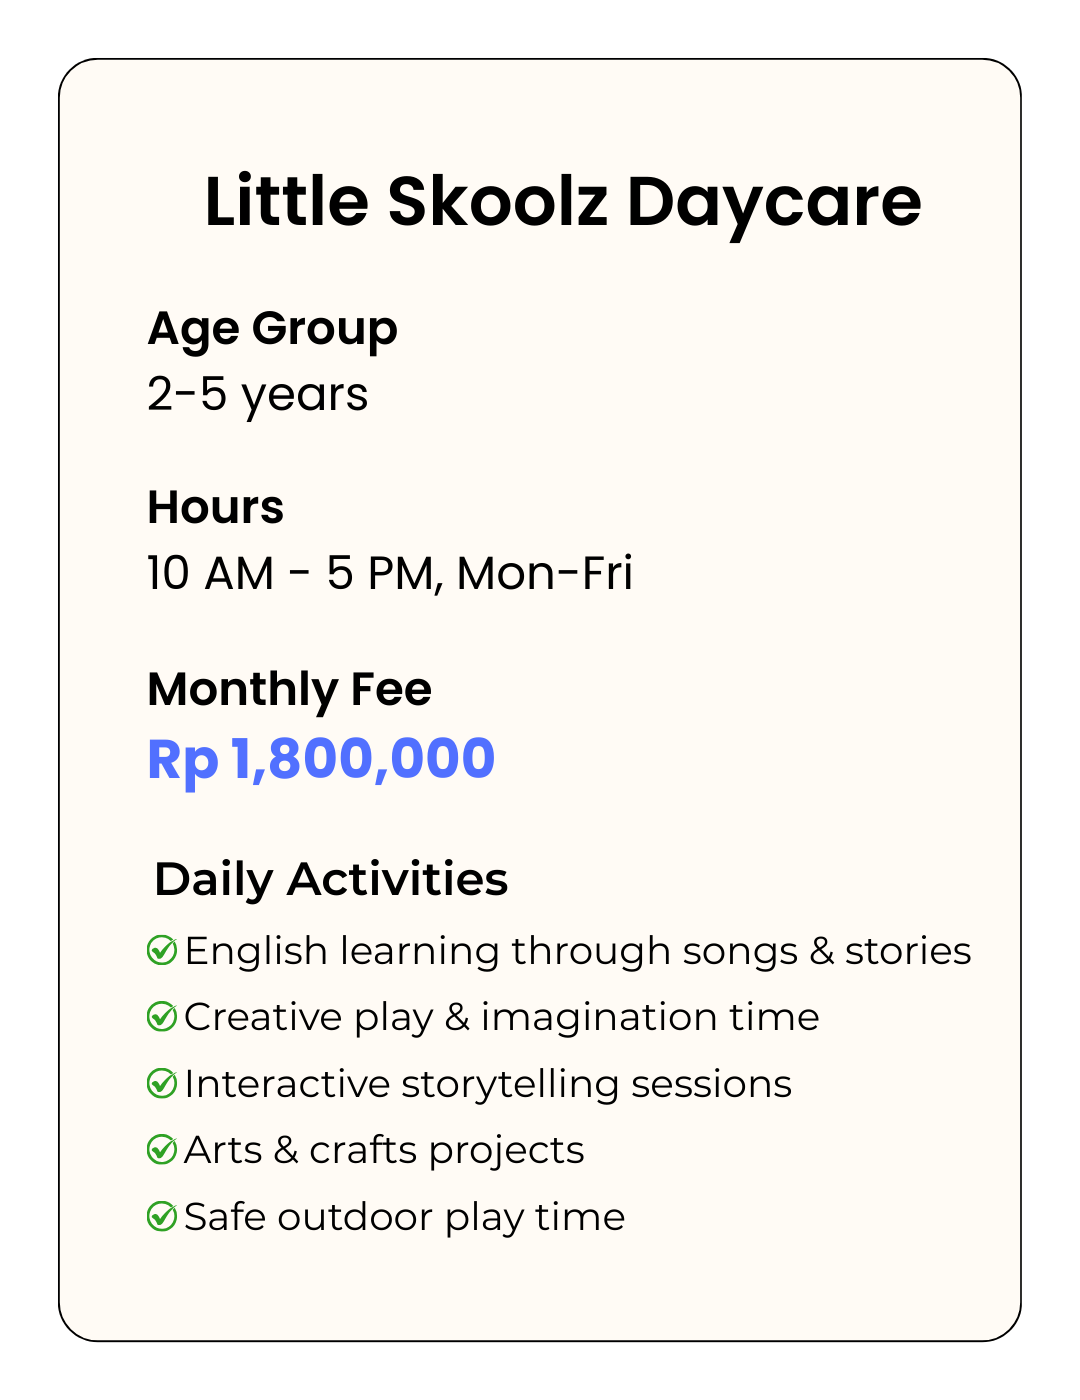Select the 'Safe outdoor play time' text
The image size is (1080, 1400).
(405, 1217)
